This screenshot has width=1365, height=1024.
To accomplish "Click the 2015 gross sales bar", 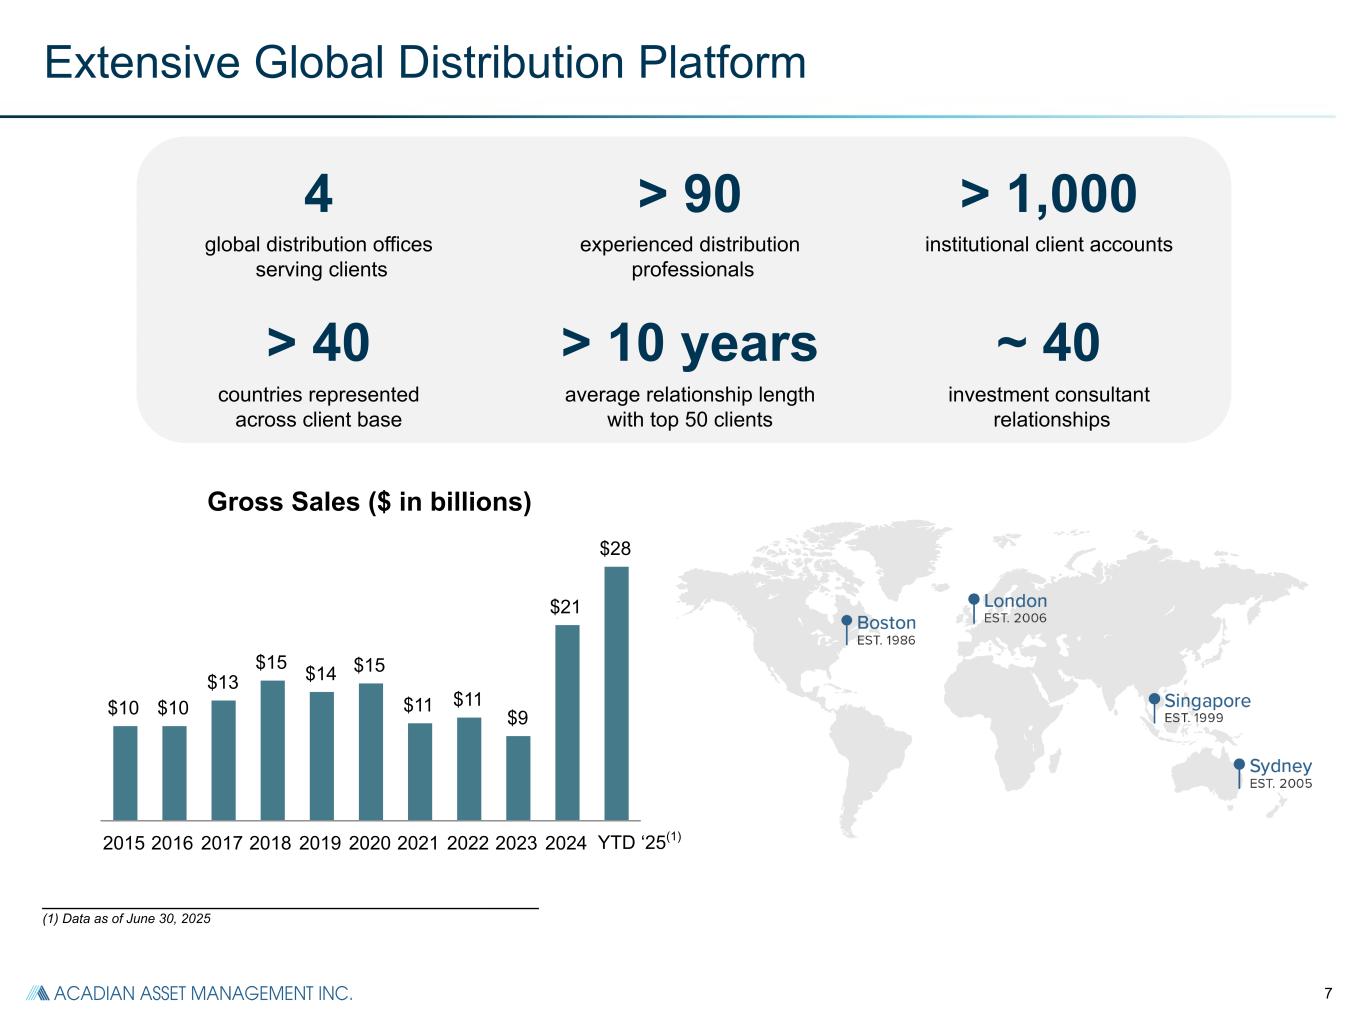I will click(125, 773).
